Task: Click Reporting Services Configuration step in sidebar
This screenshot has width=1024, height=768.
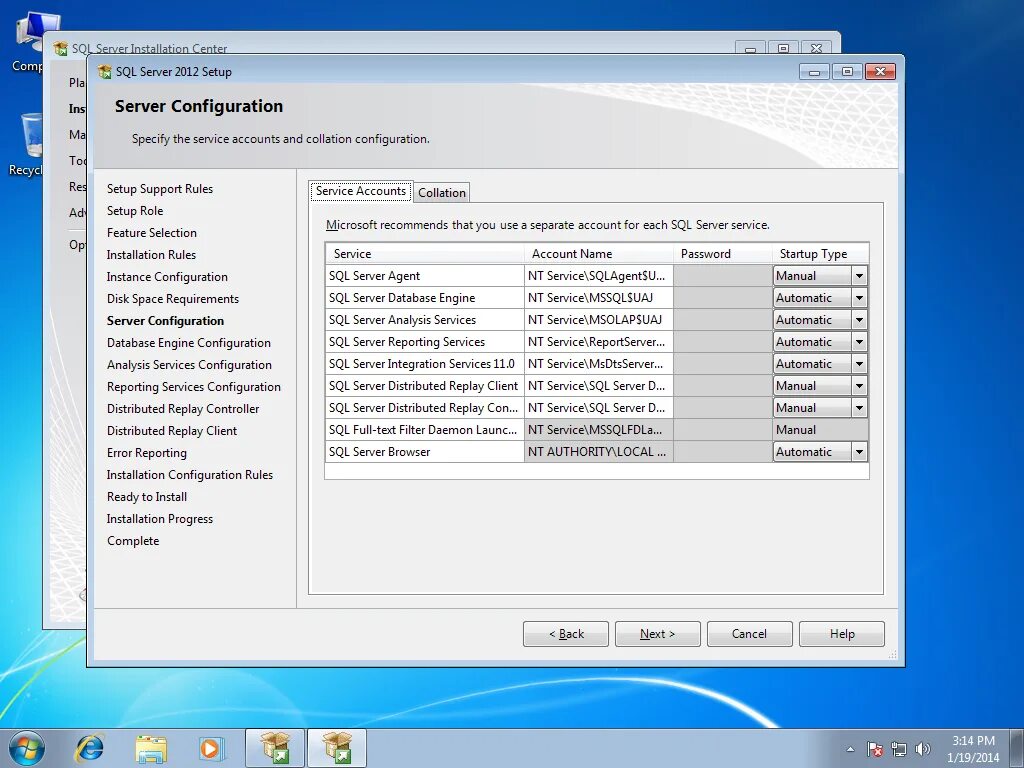Action: [194, 387]
